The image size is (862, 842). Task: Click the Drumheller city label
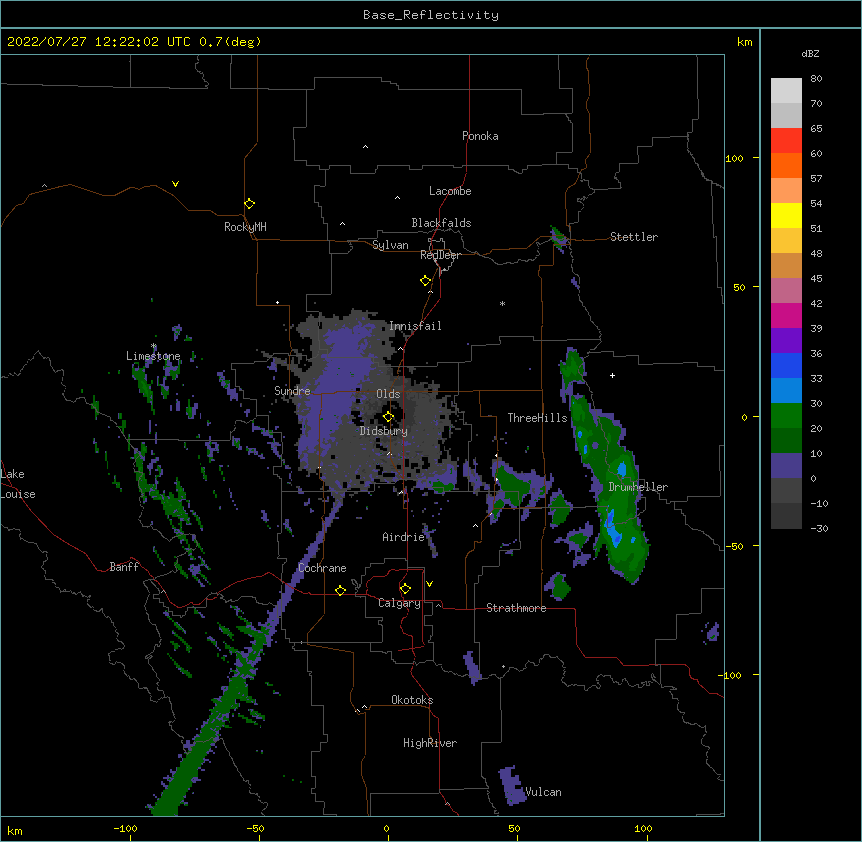[638, 487]
